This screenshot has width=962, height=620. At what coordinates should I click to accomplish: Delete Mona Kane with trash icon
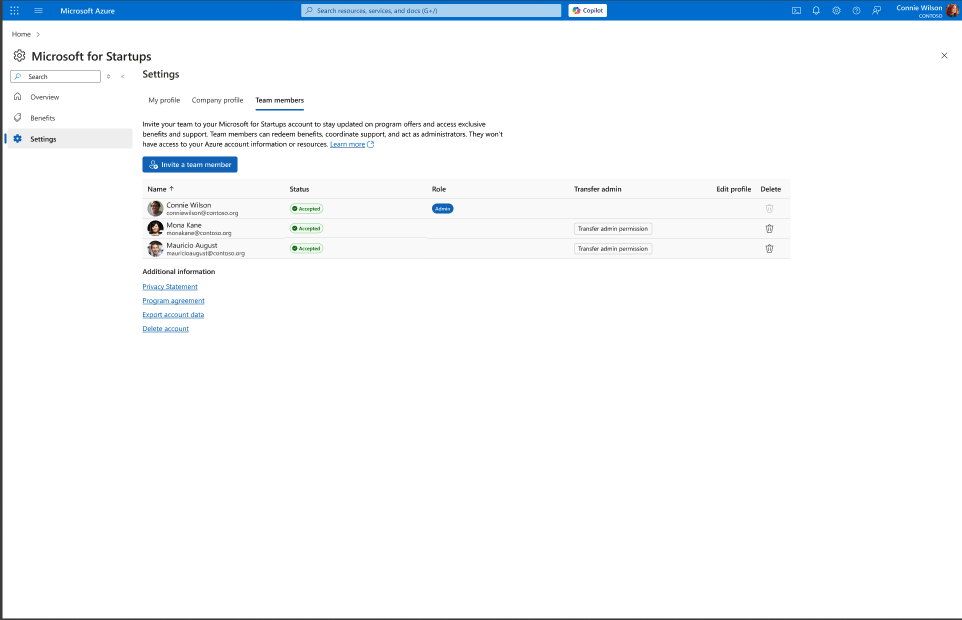769,229
